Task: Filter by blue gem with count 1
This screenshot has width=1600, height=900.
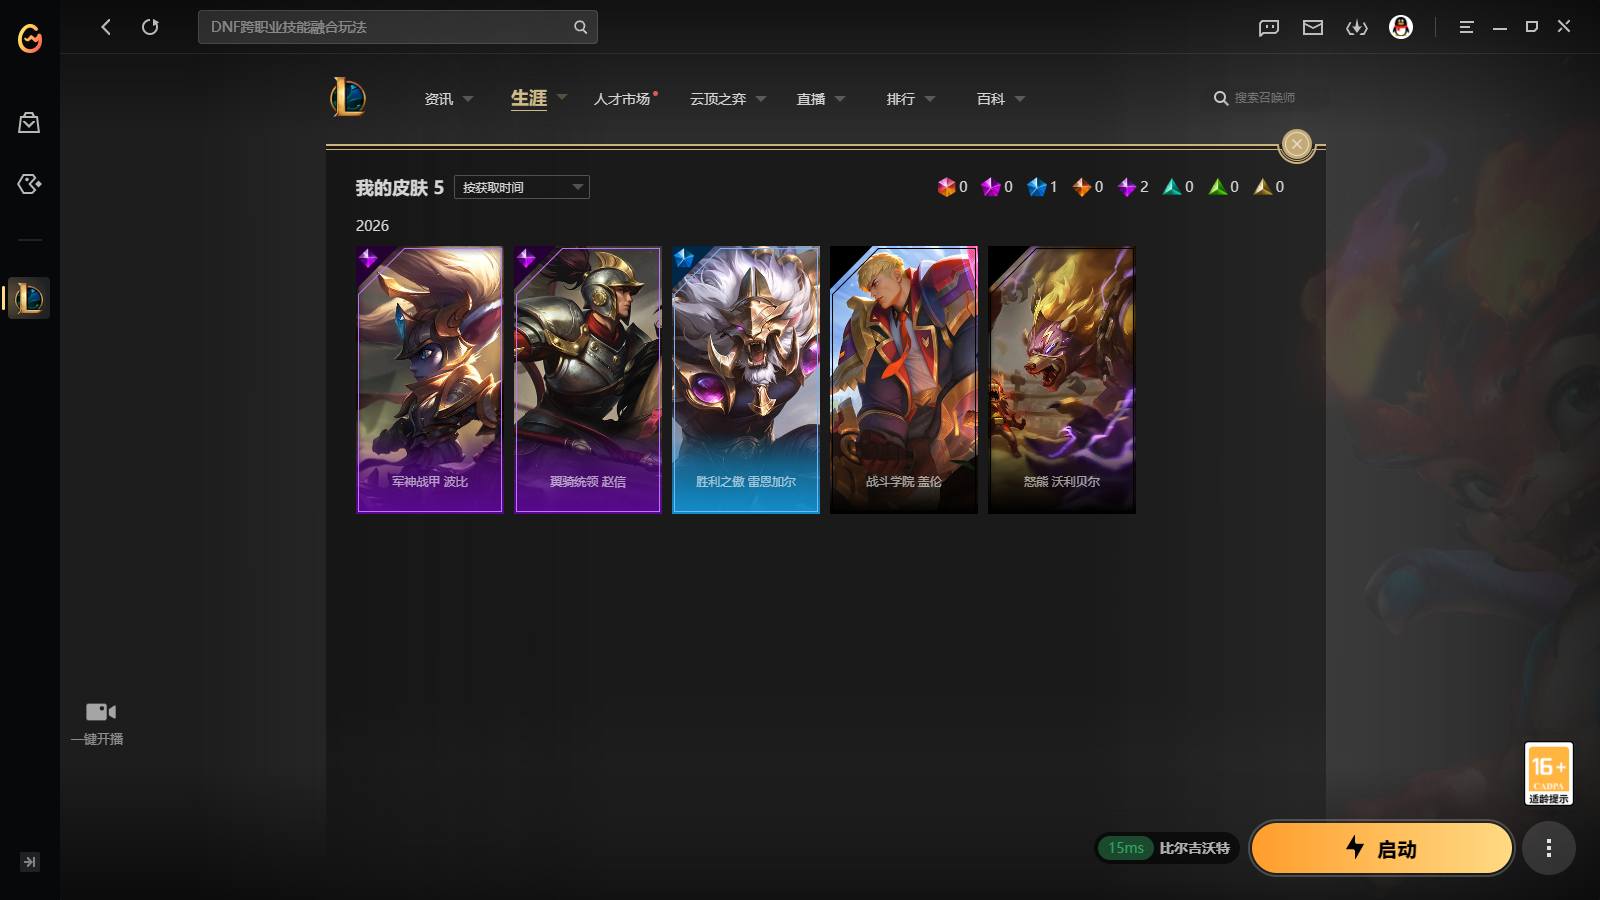Action: 1042,187
